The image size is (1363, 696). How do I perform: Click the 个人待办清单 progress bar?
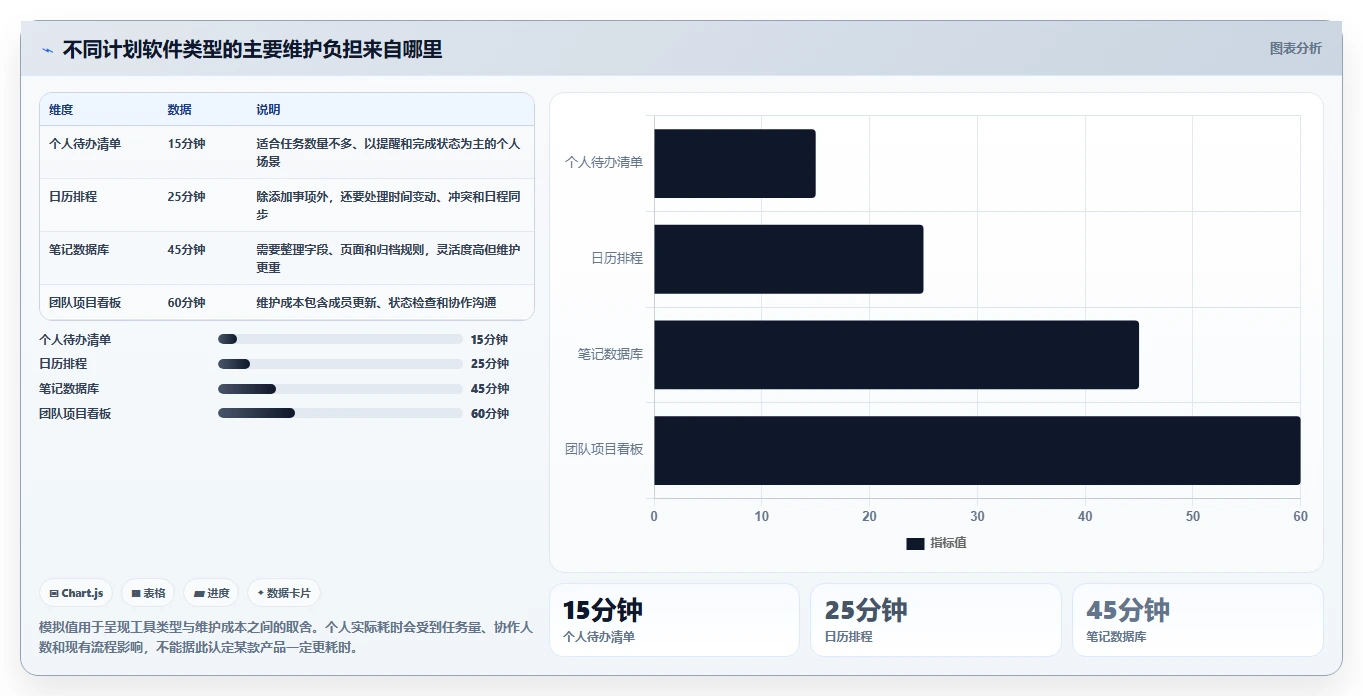tap(340, 340)
